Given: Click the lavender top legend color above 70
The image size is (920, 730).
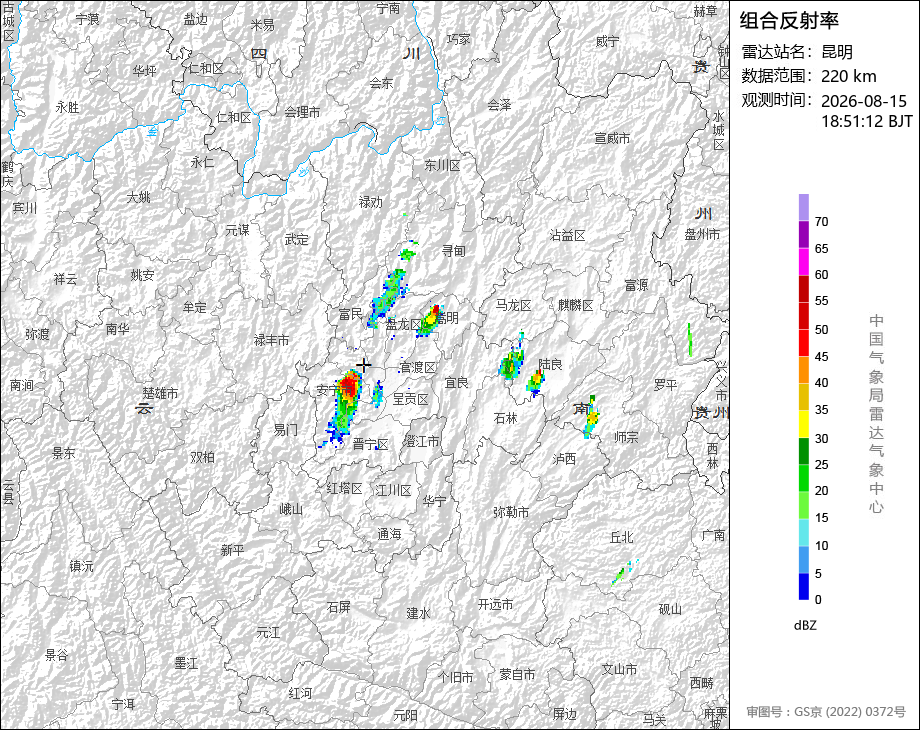Looking at the screenshot, I should (804, 207).
